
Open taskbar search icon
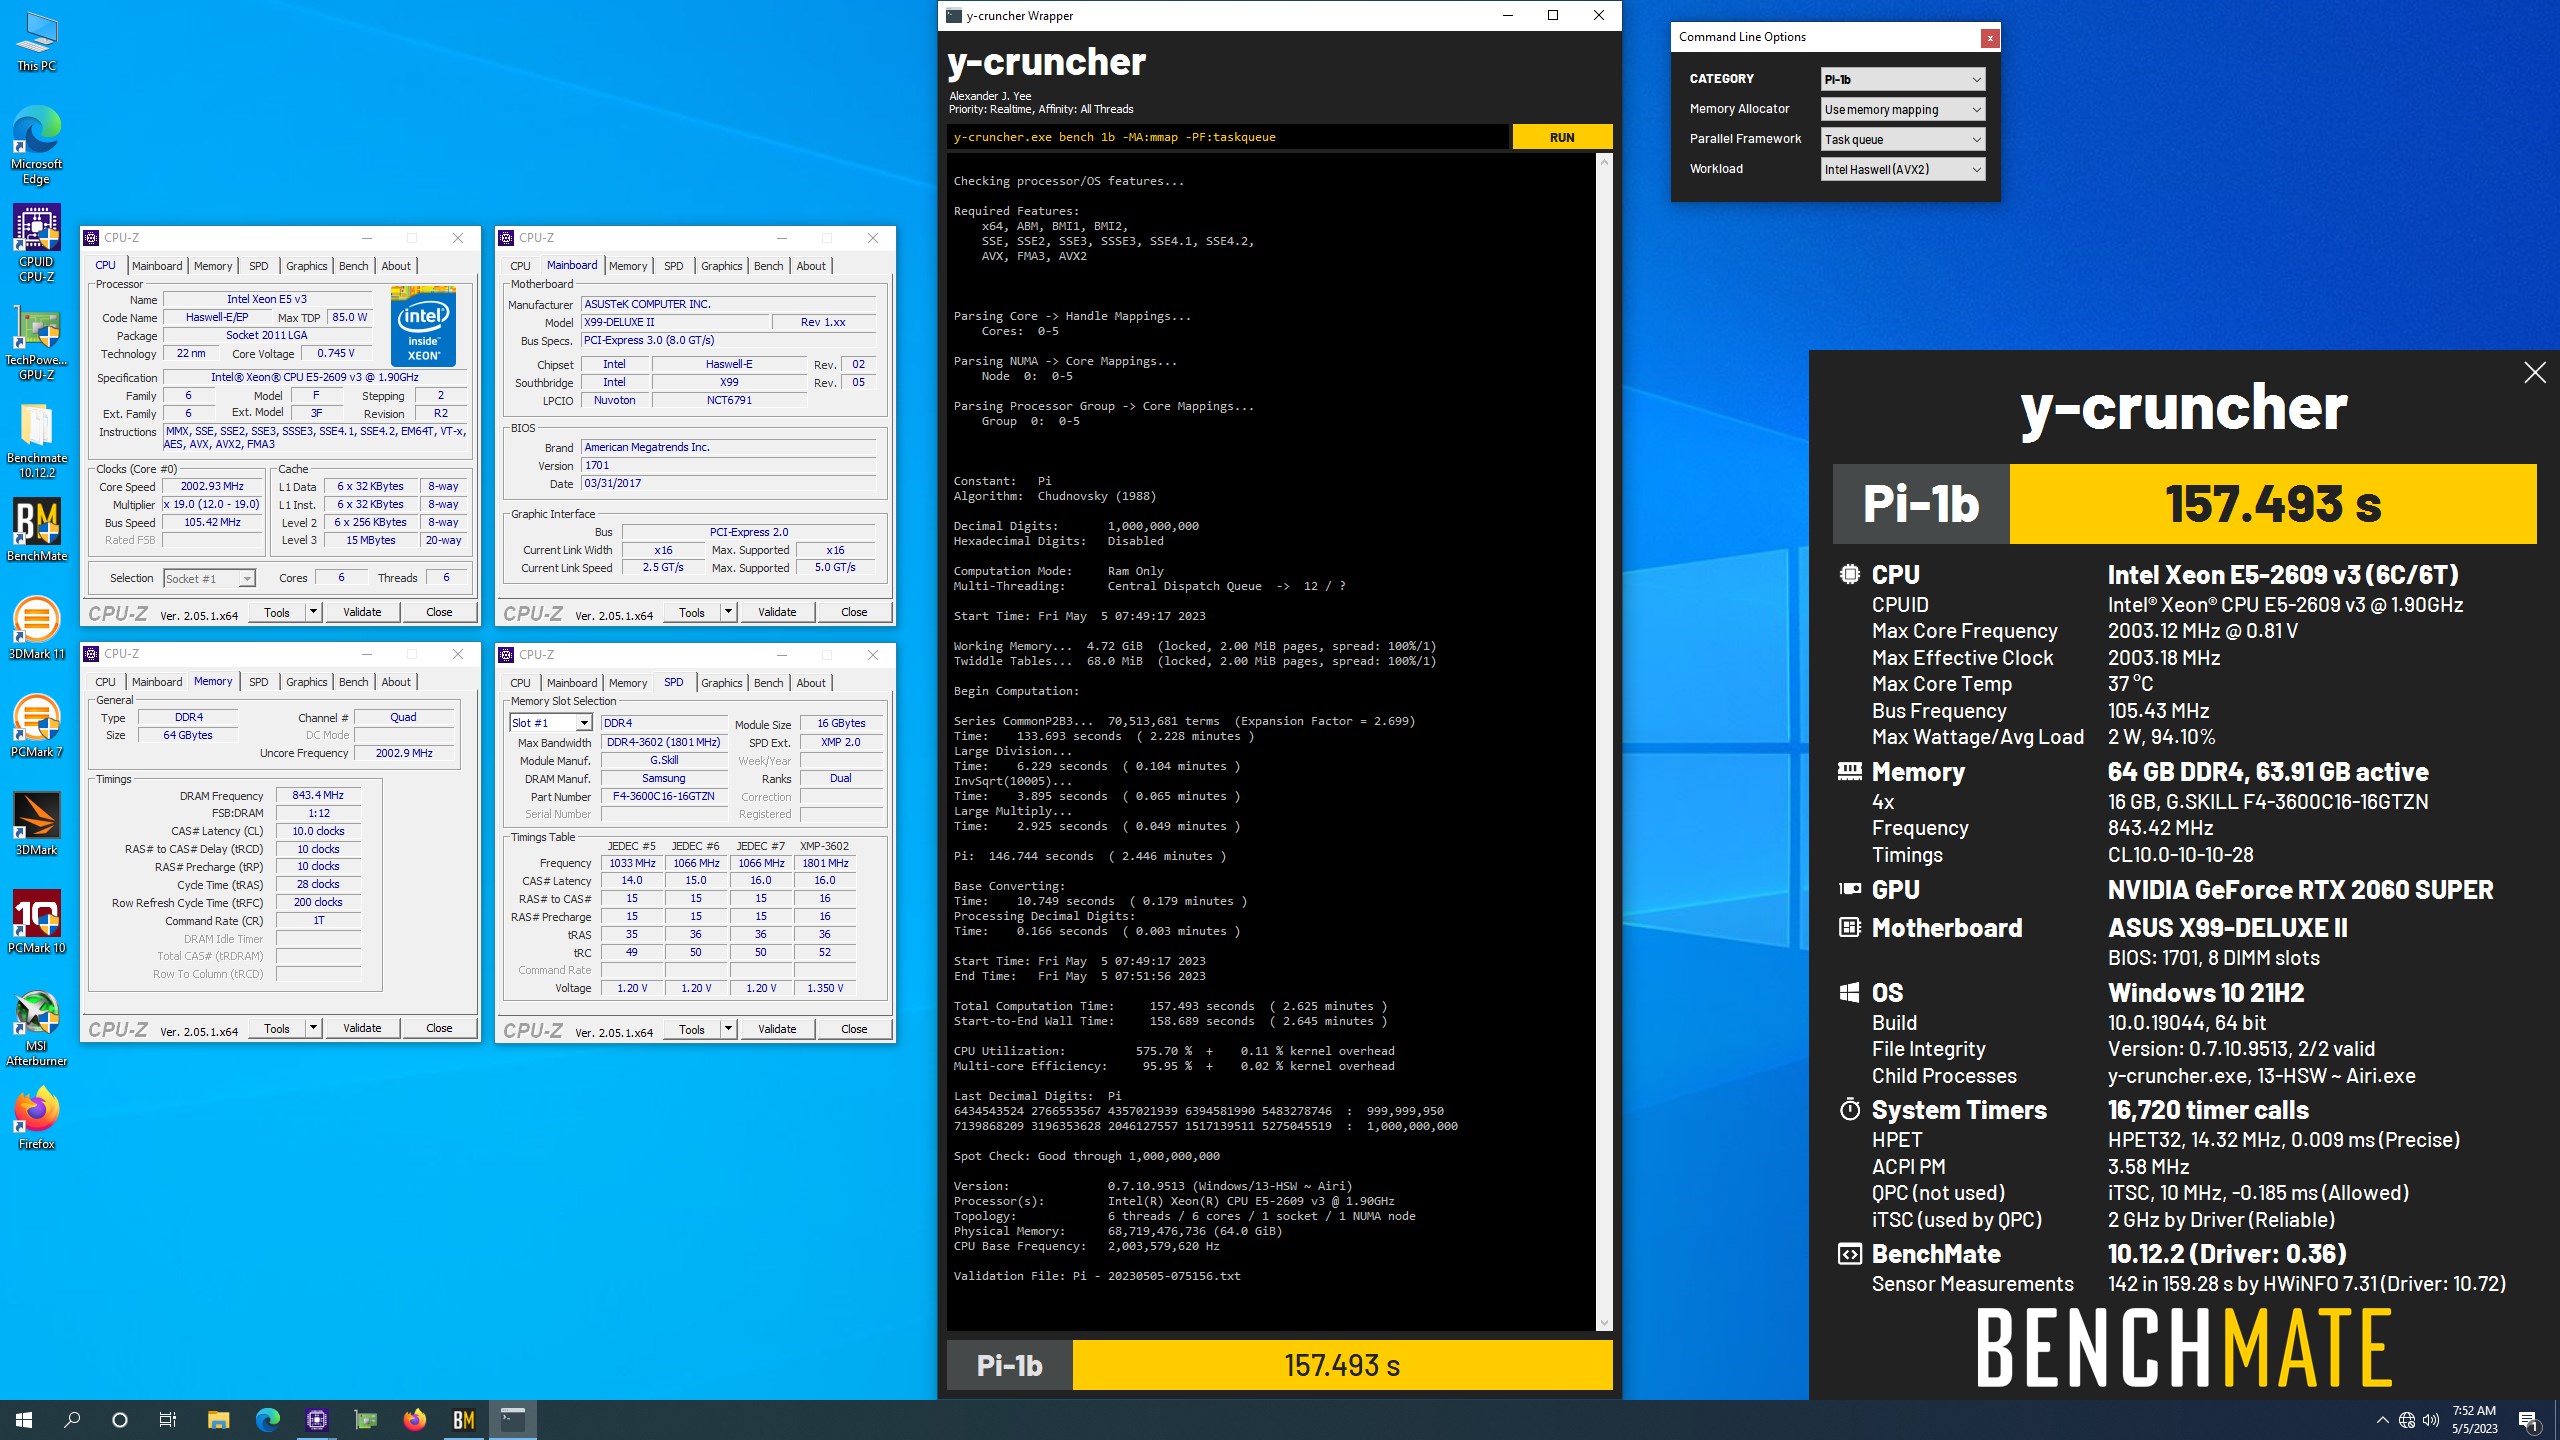pyautogui.click(x=72, y=1420)
